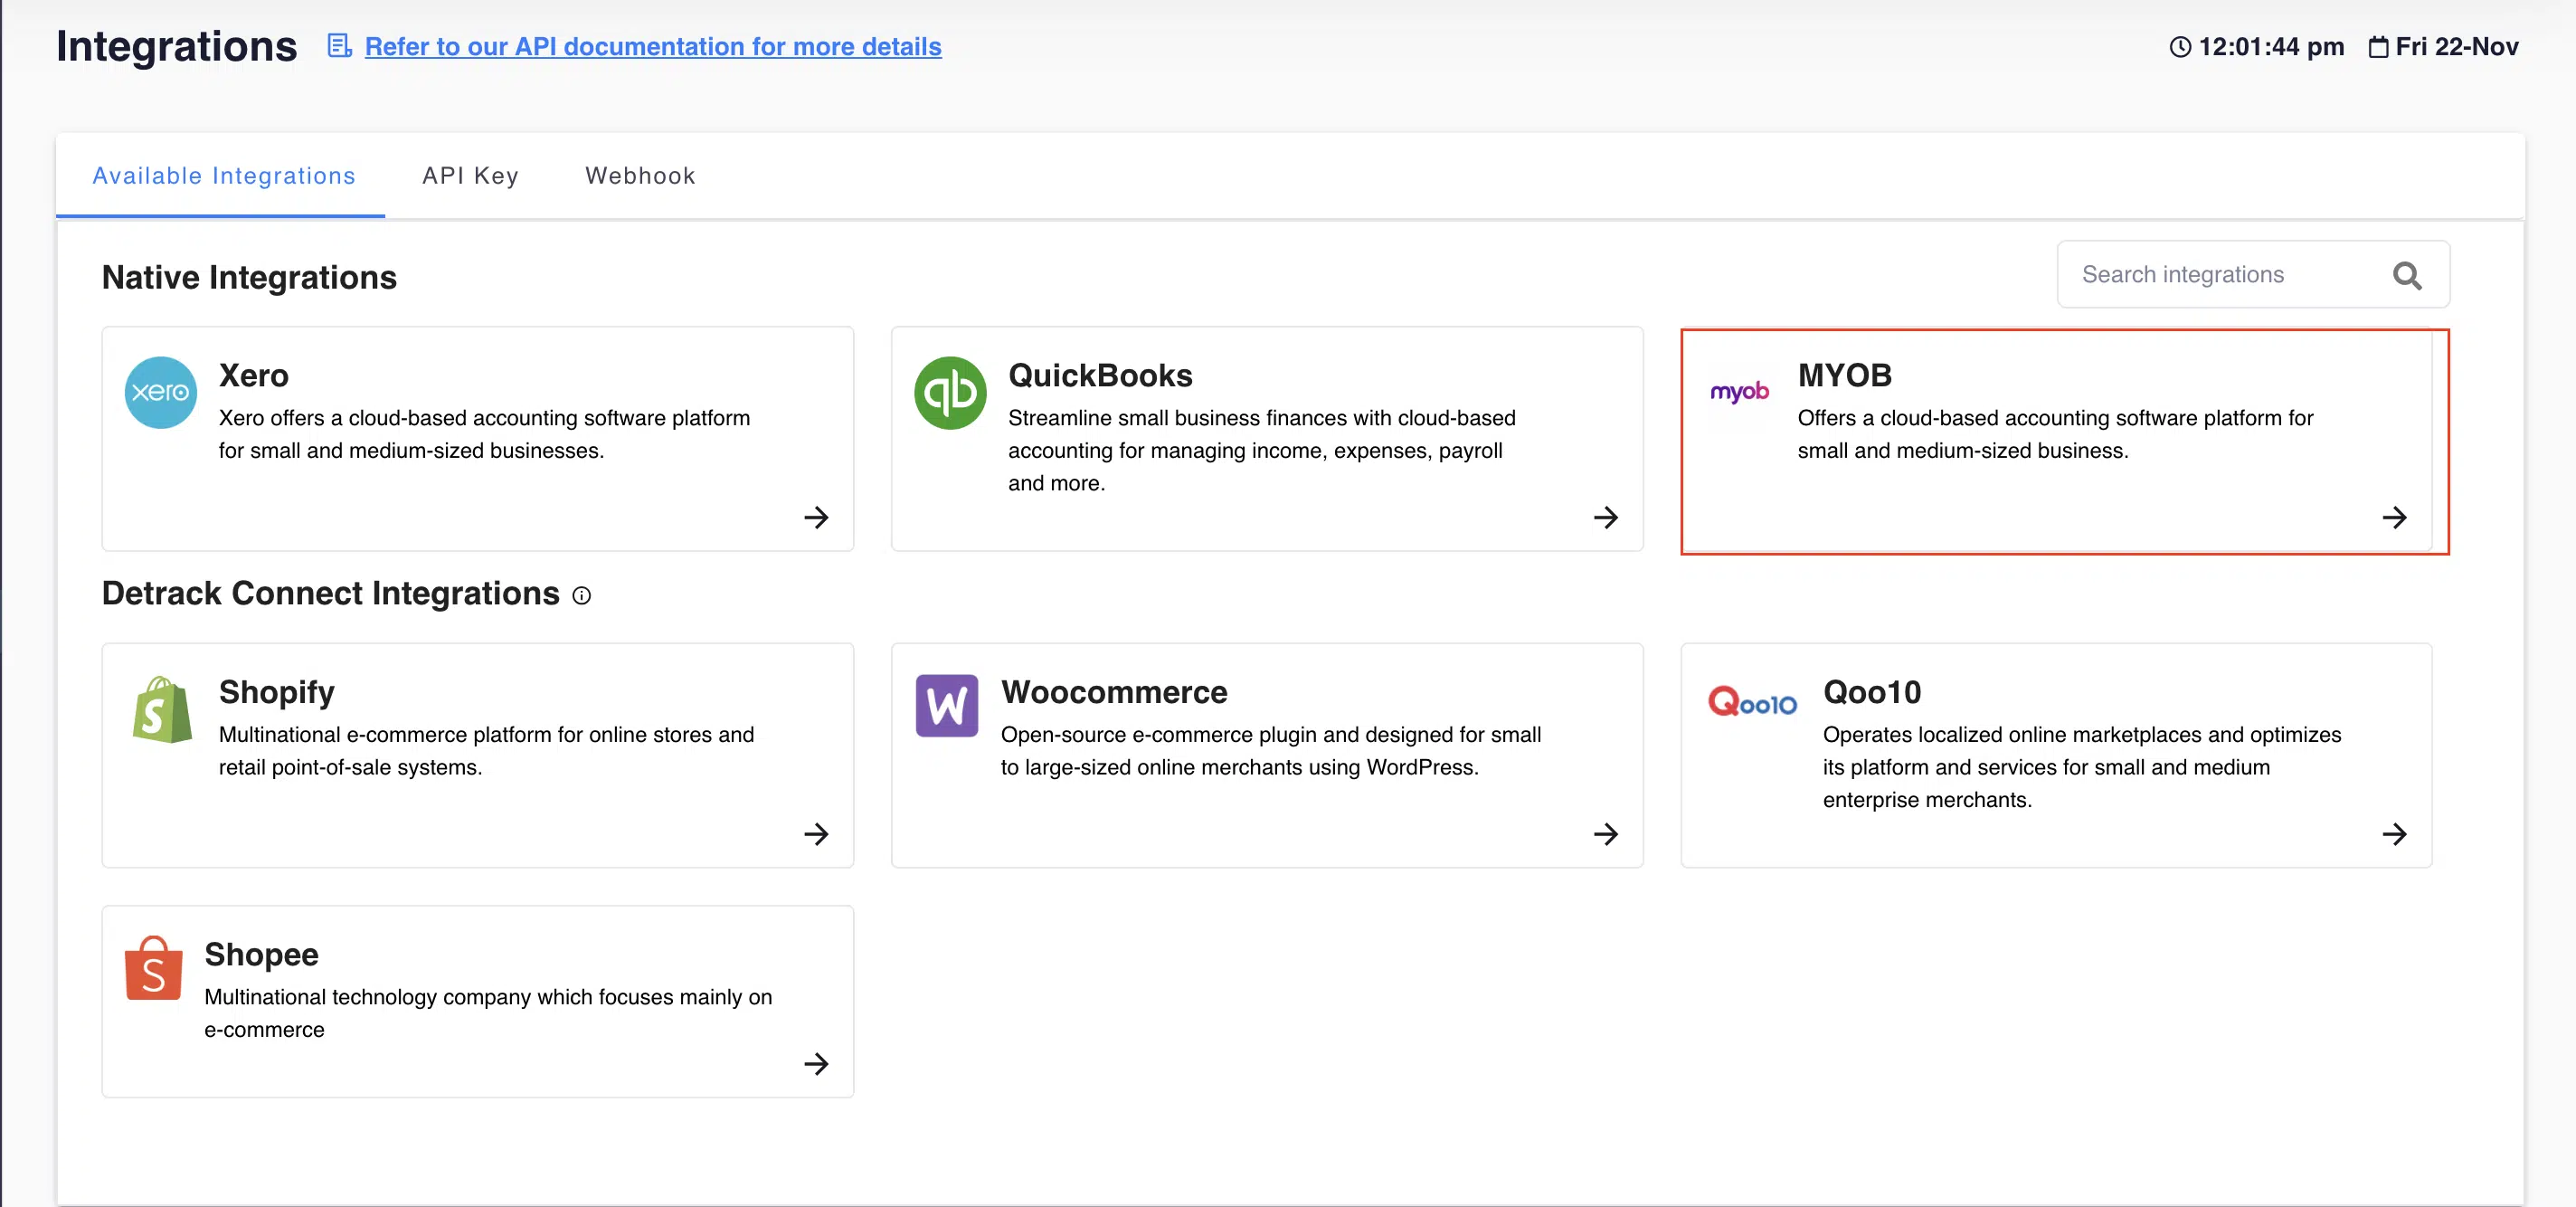Image resolution: width=2576 pixels, height=1207 pixels.
Task: Click the Xero logo icon
Action: pyautogui.click(x=160, y=392)
